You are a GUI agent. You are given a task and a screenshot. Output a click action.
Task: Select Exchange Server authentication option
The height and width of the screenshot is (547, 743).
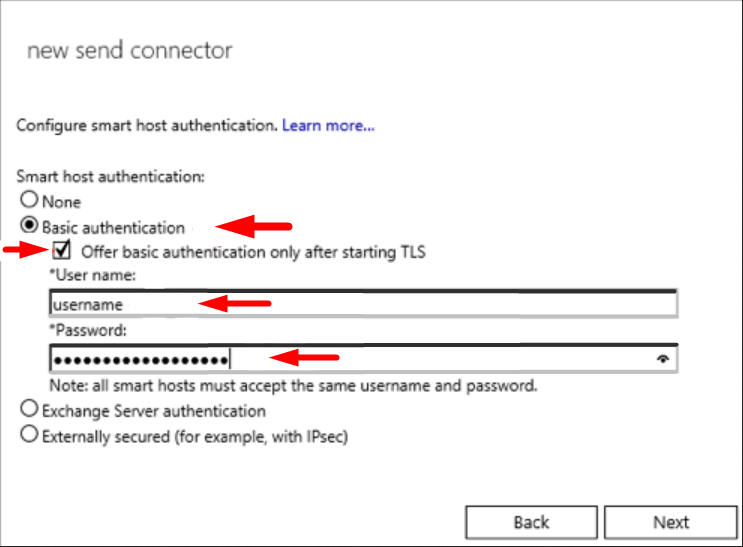pyautogui.click(x=29, y=409)
